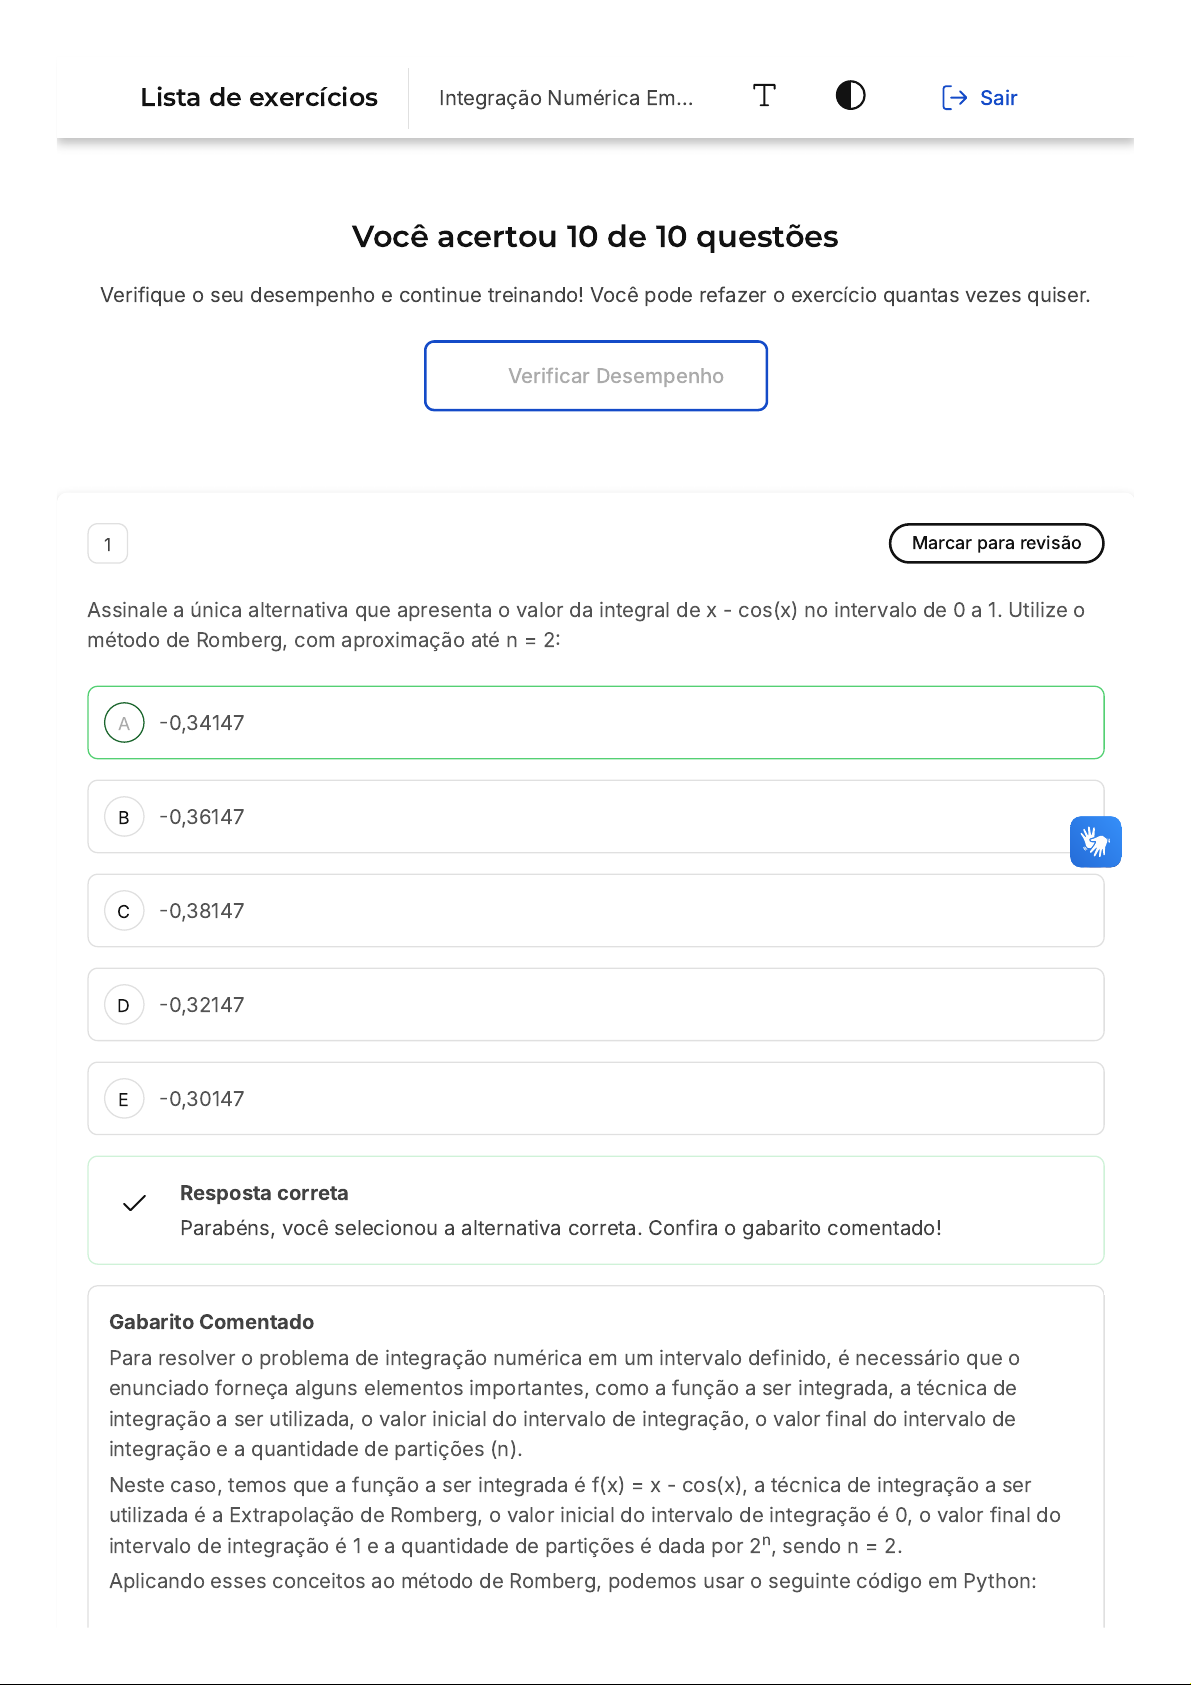Click Integração Numérica Em... header item
Screen dimensions: 1191x1685
[x=565, y=98]
